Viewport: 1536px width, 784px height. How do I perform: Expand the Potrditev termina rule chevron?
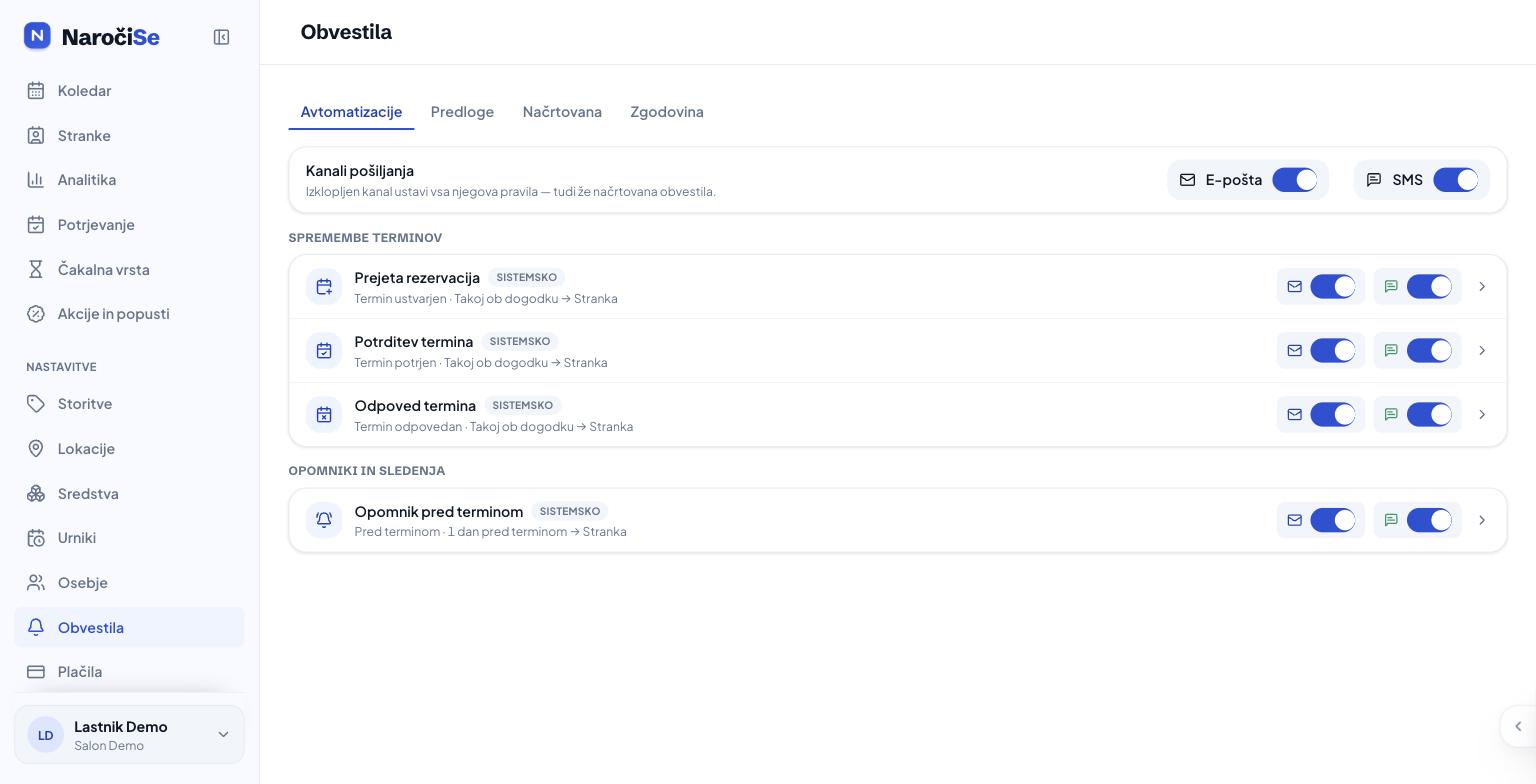click(x=1482, y=351)
